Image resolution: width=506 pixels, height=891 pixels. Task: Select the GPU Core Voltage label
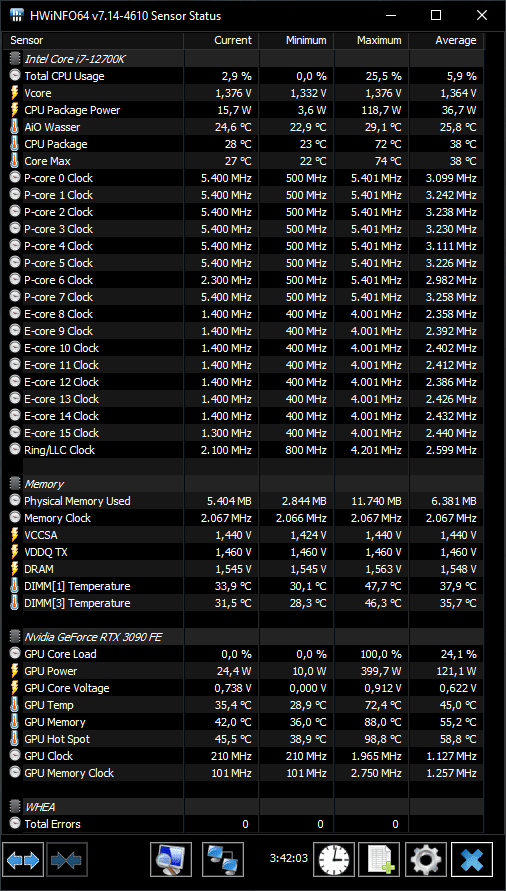67,688
